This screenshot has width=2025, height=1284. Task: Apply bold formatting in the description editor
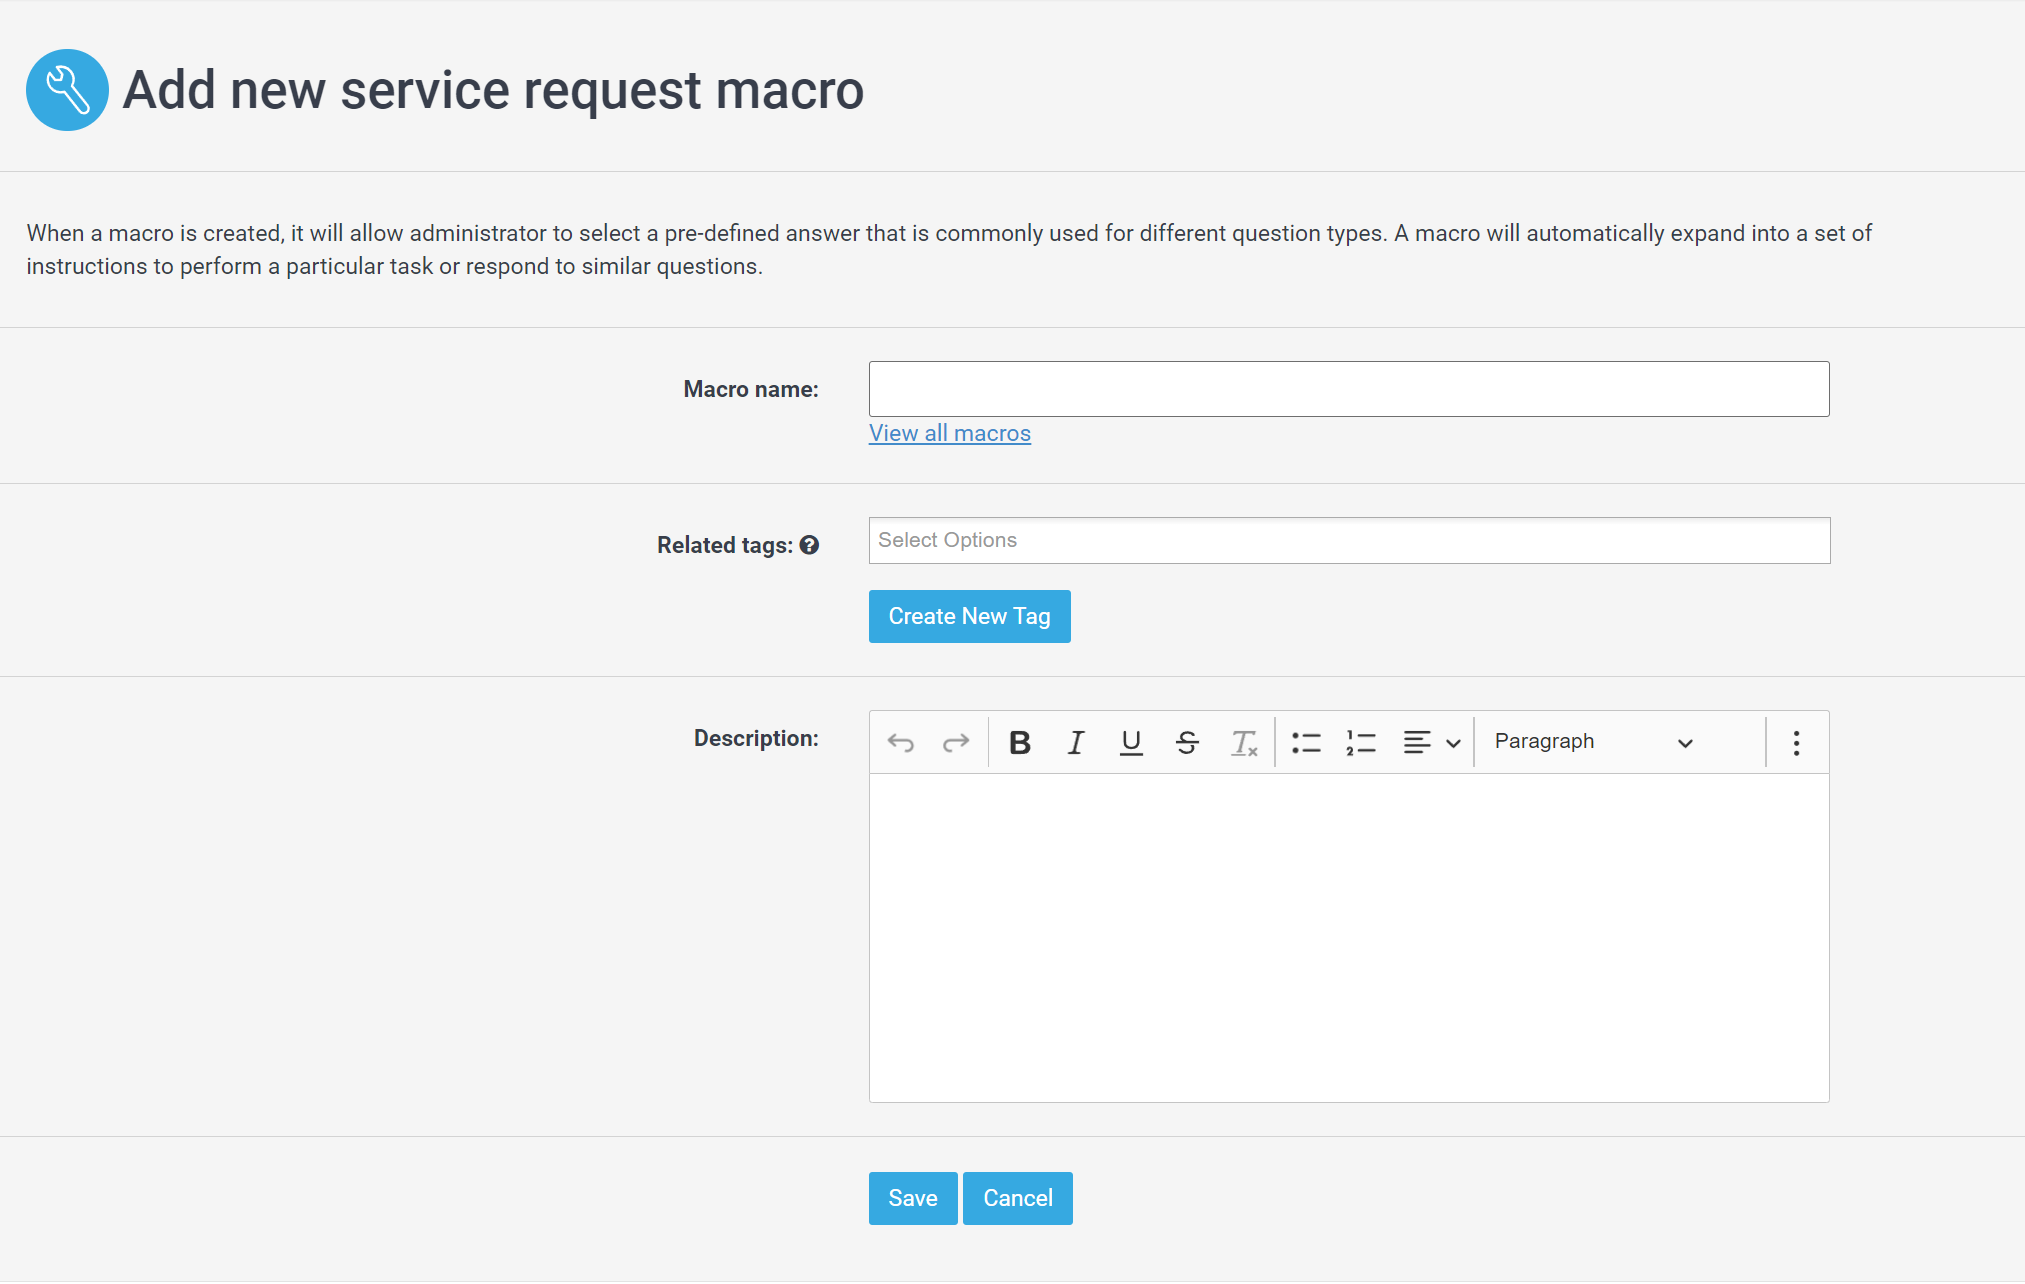click(1020, 742)
